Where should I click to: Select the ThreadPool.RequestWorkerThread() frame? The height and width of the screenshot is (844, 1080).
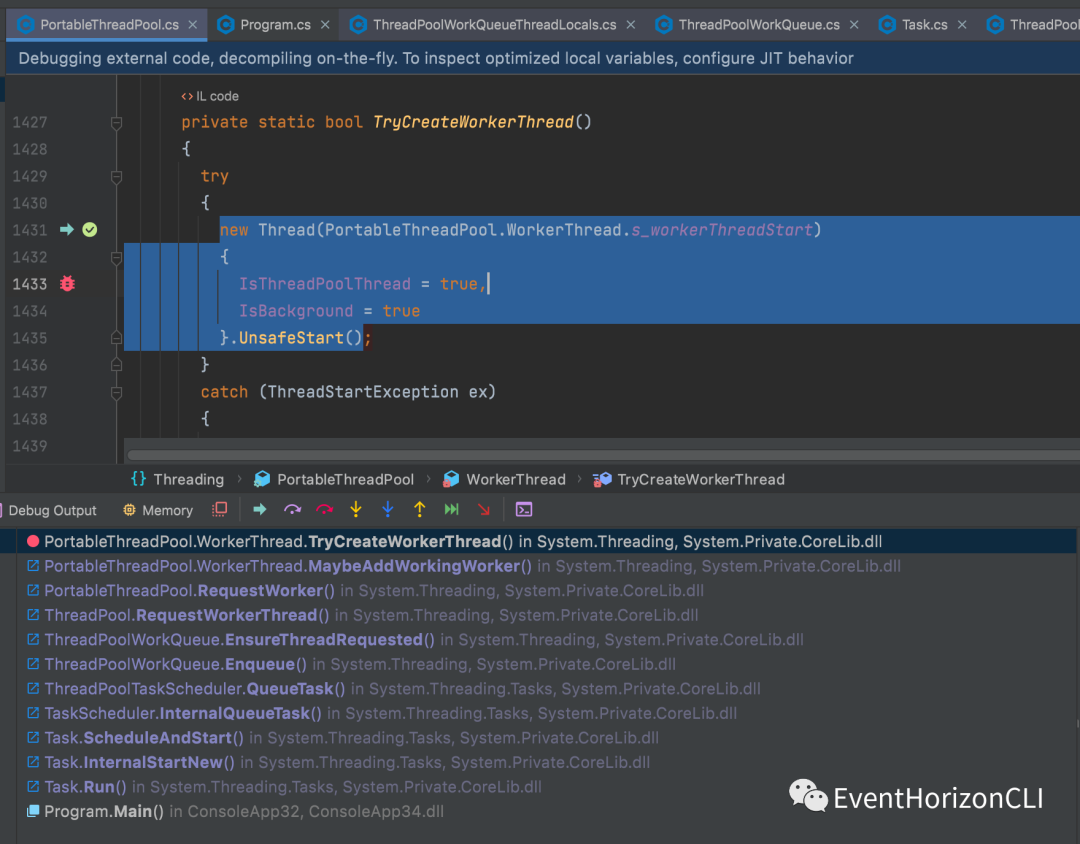(537, 615)
